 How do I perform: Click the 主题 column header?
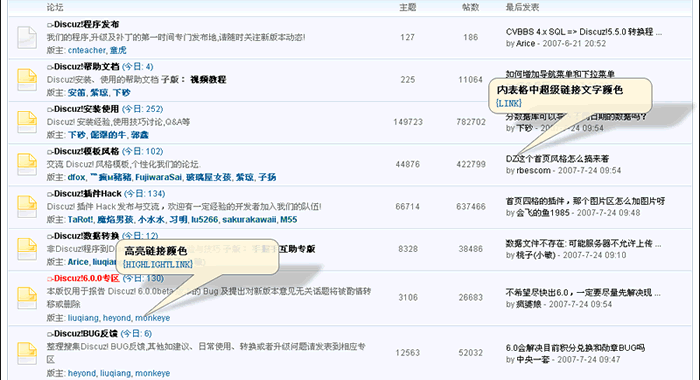pos(408,7)
